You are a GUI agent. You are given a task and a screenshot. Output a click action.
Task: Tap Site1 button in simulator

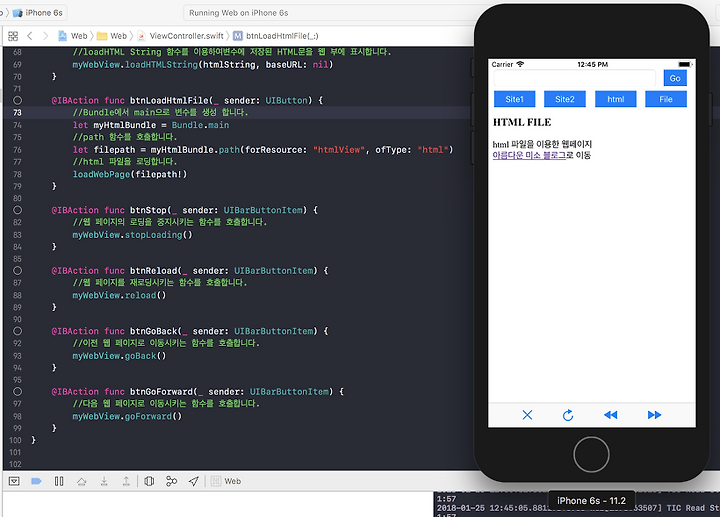(x=514, y=99)
